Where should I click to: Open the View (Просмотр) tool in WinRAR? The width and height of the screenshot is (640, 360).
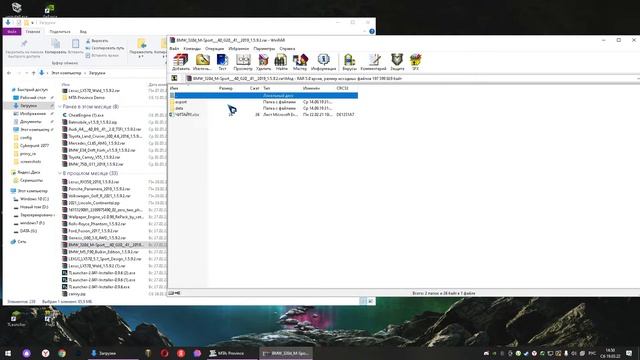243,62
